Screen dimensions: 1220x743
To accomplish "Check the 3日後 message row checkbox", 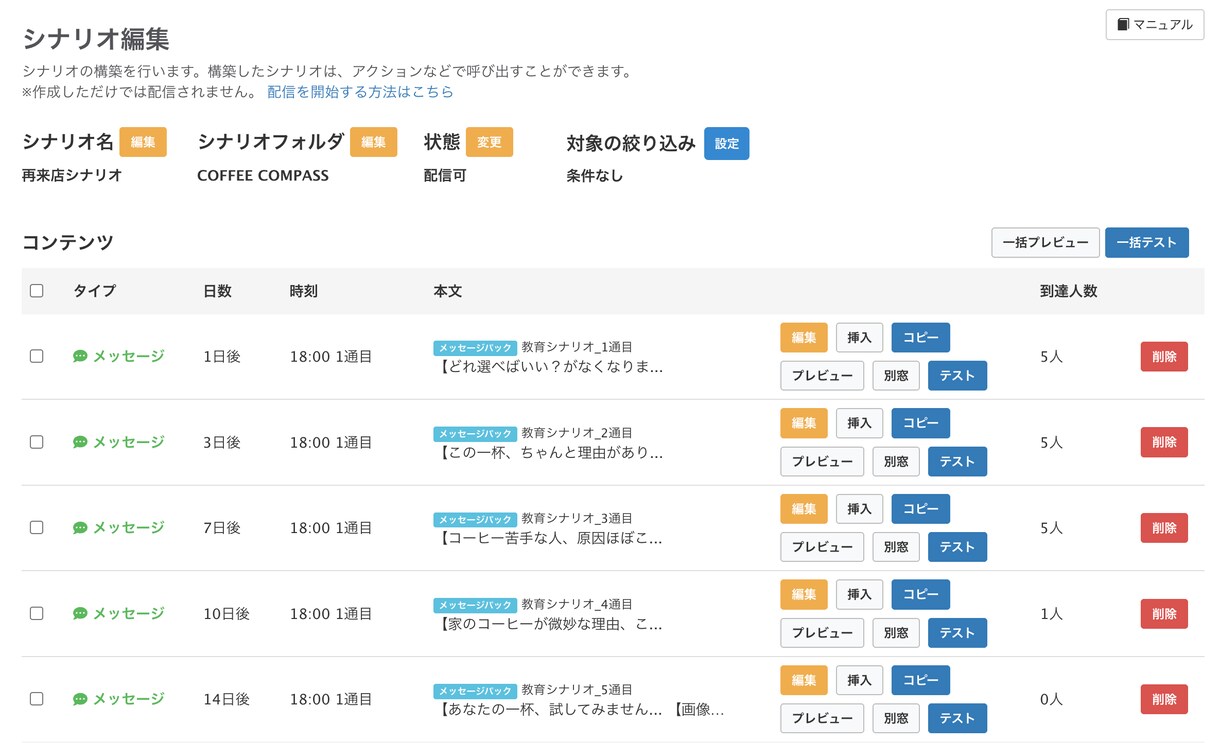I will [x=37, y=442].
